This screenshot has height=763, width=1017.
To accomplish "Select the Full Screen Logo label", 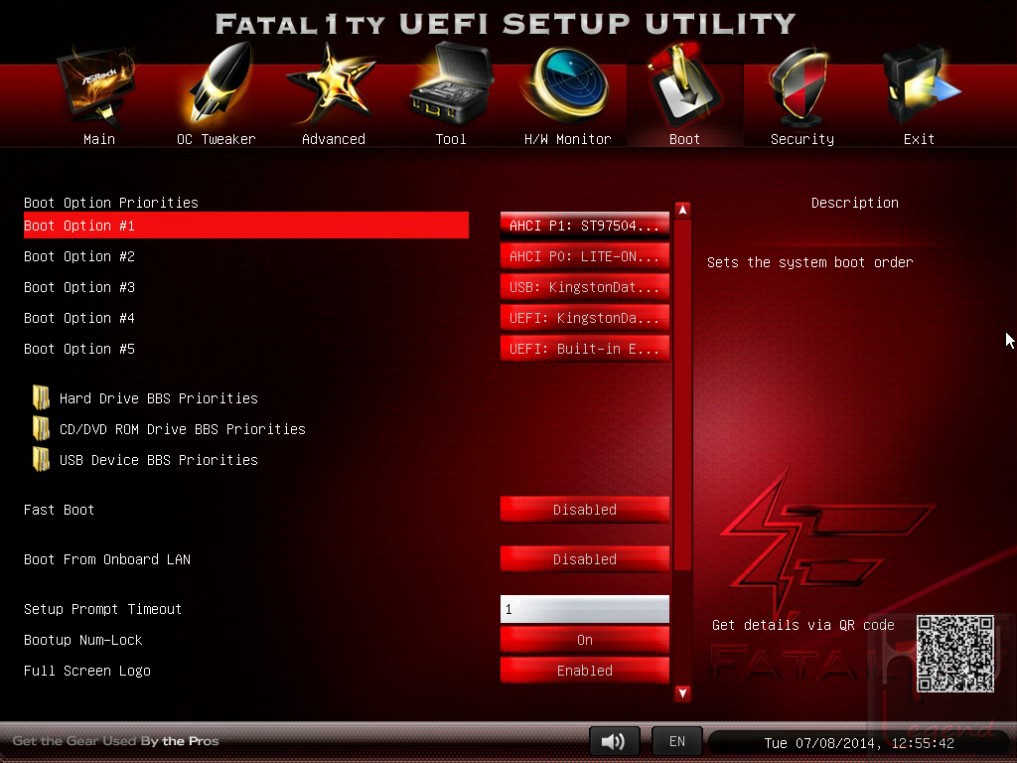I will pos(87,670).
